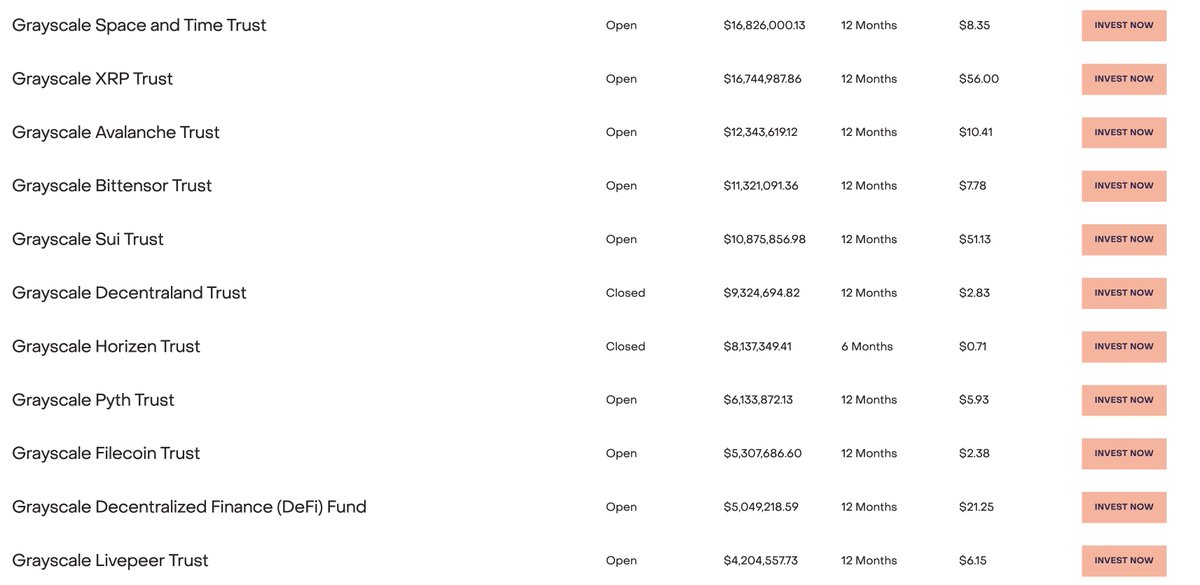Open the Grayscale Horizen Trust name link
Screen dimensions: 1200x585
(106, 346)
